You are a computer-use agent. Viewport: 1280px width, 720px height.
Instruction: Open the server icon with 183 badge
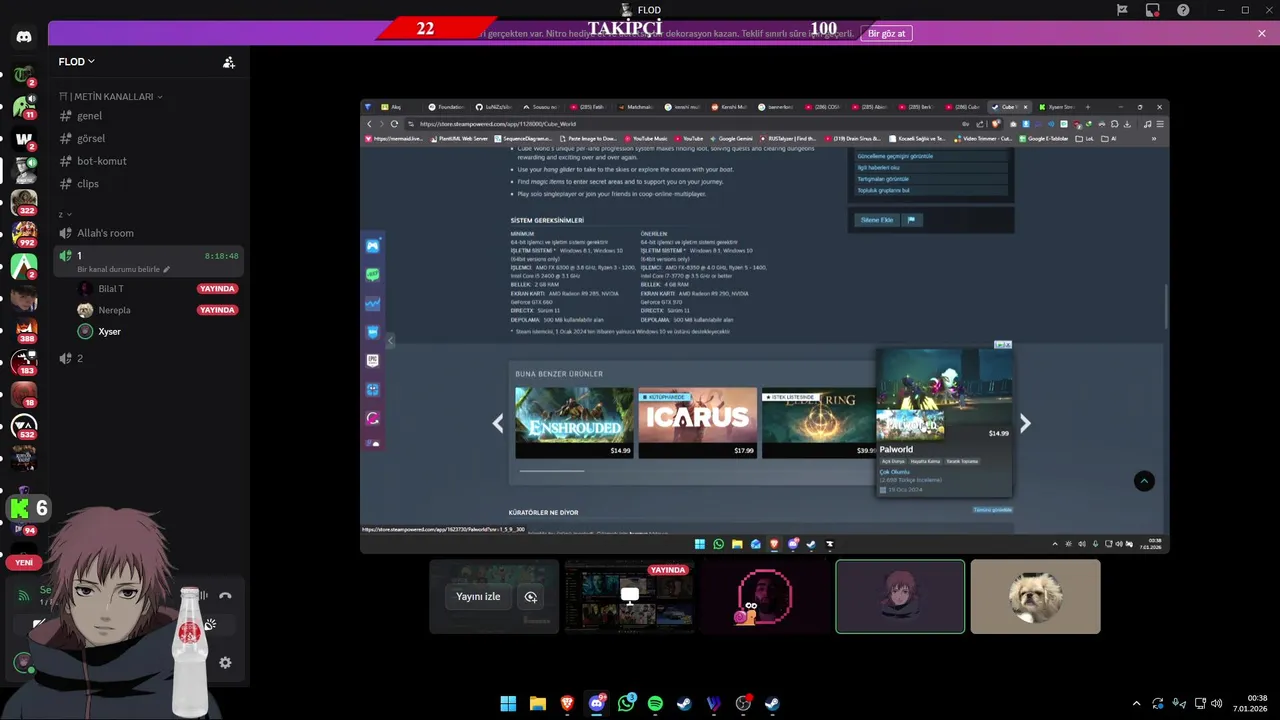click(24, 362)
